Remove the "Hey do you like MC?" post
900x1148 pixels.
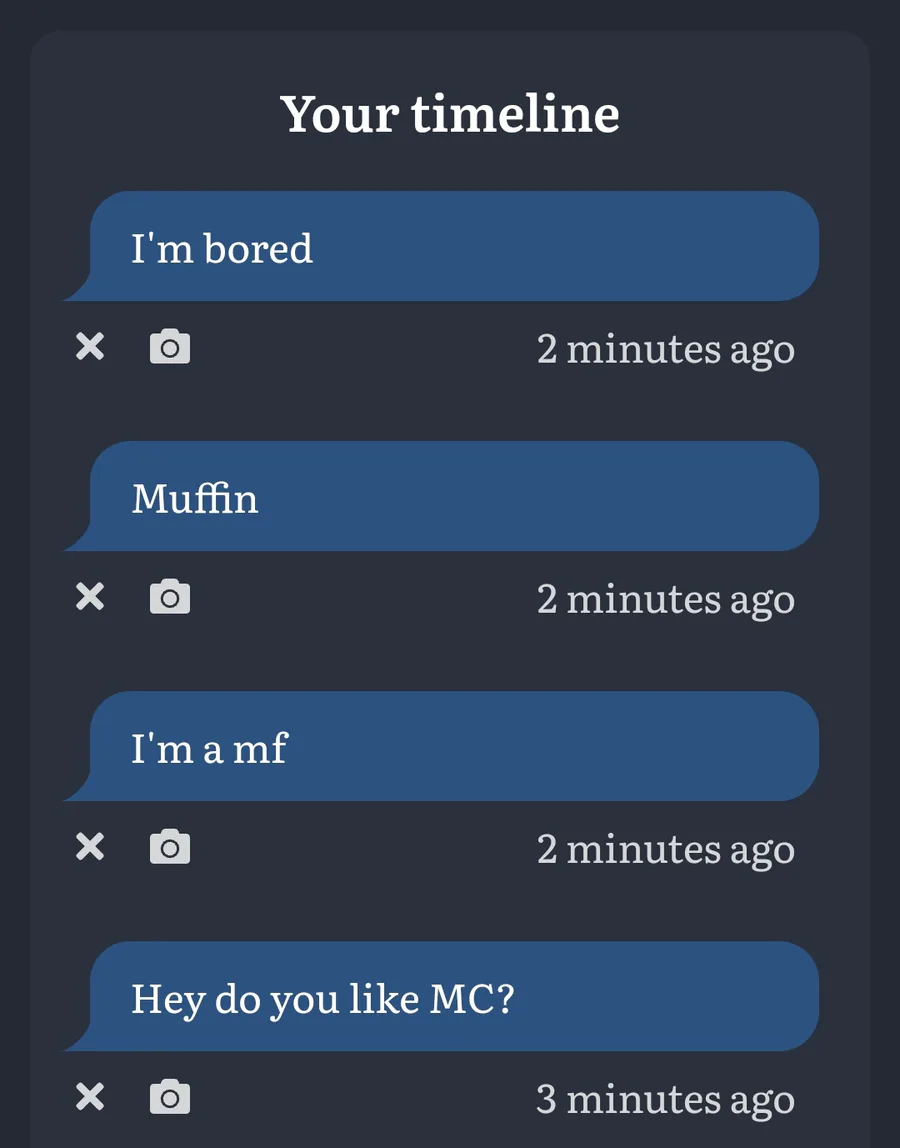(90, 1097)
